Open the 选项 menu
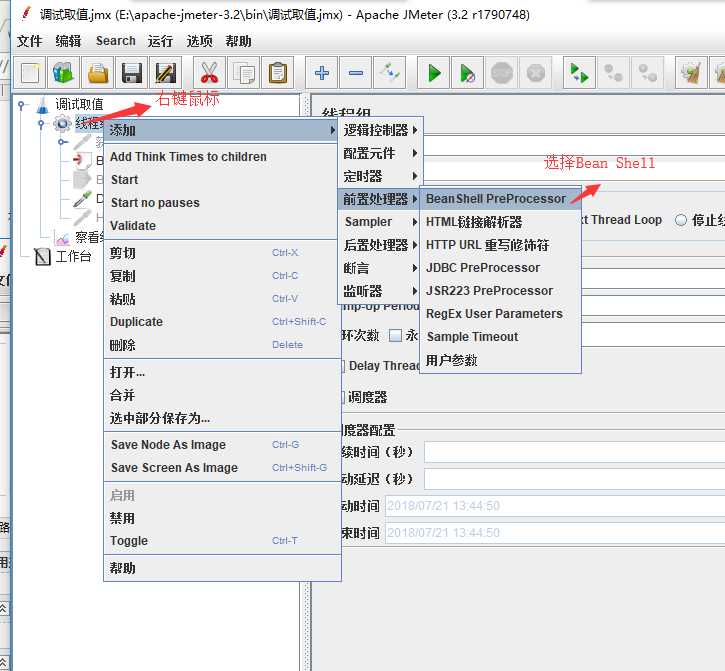 (199, 41)
